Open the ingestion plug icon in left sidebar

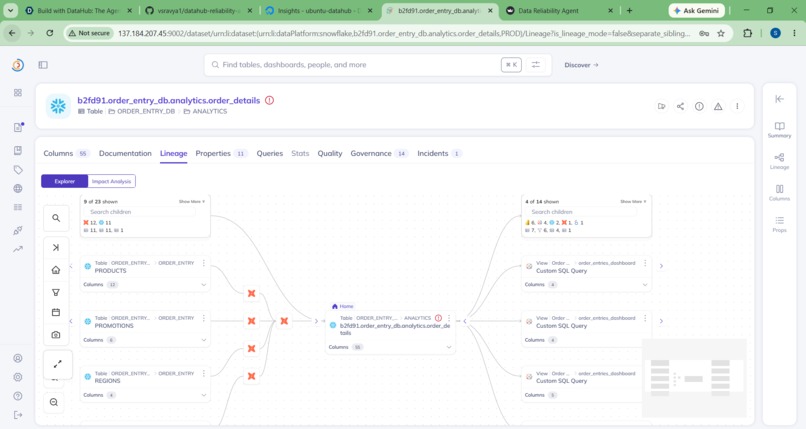click(x=18, y=230)
